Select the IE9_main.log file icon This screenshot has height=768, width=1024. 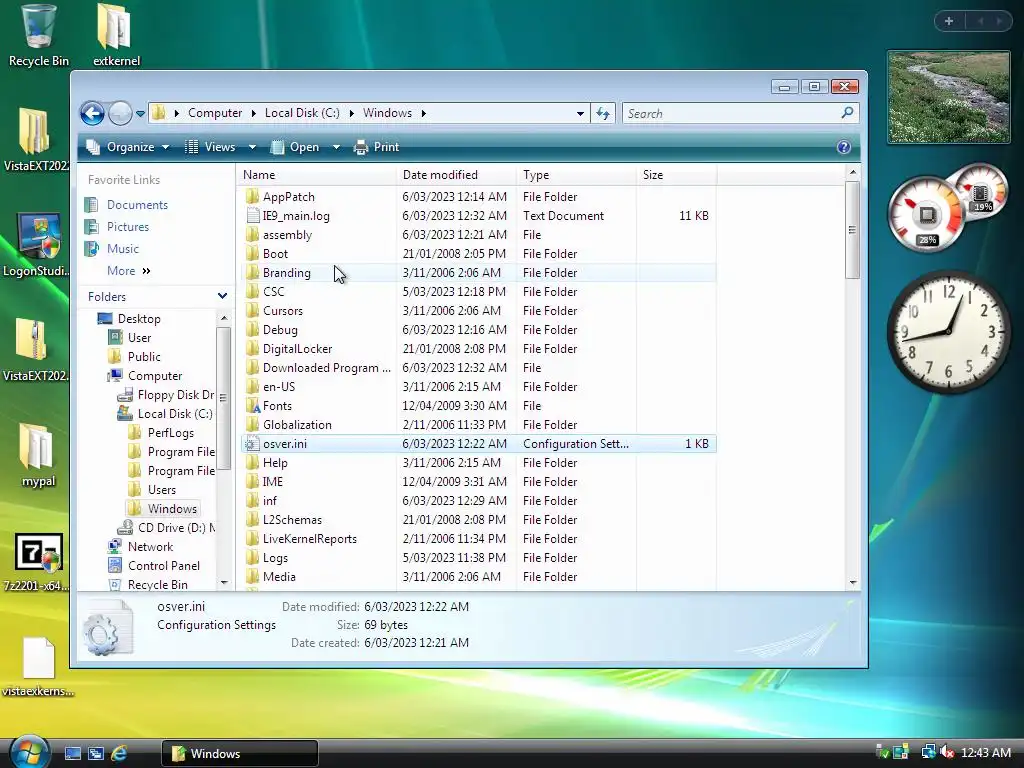pyautogui.click(x=253, y=216)
